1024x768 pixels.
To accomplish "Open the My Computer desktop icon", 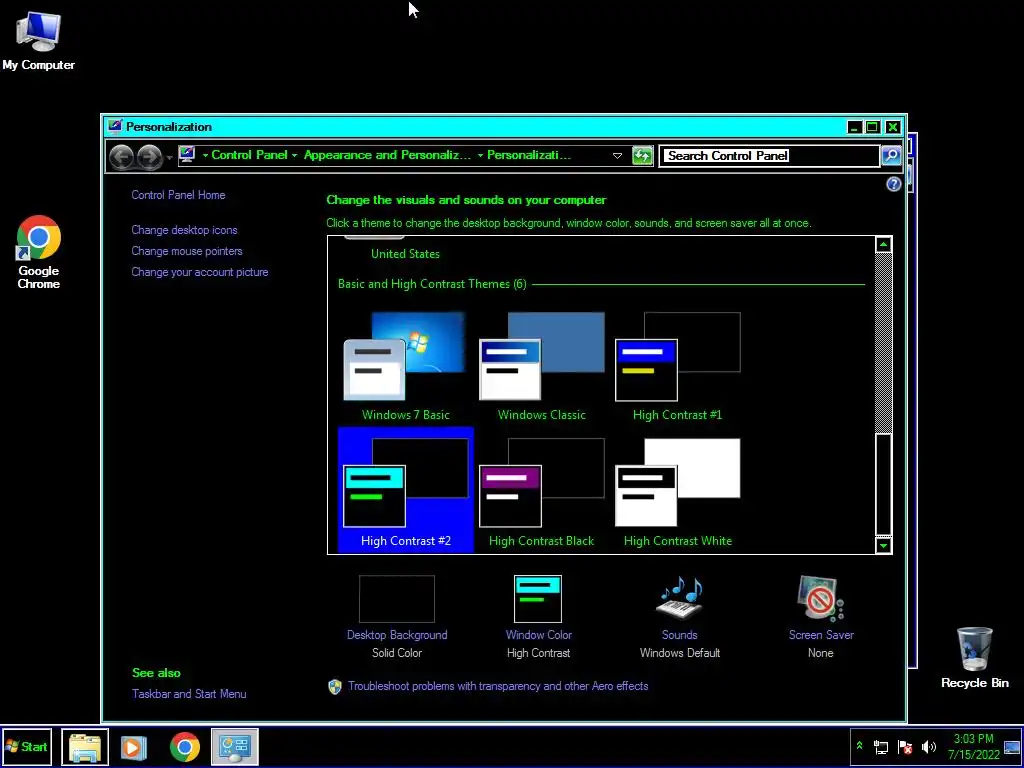I will 38,40.
